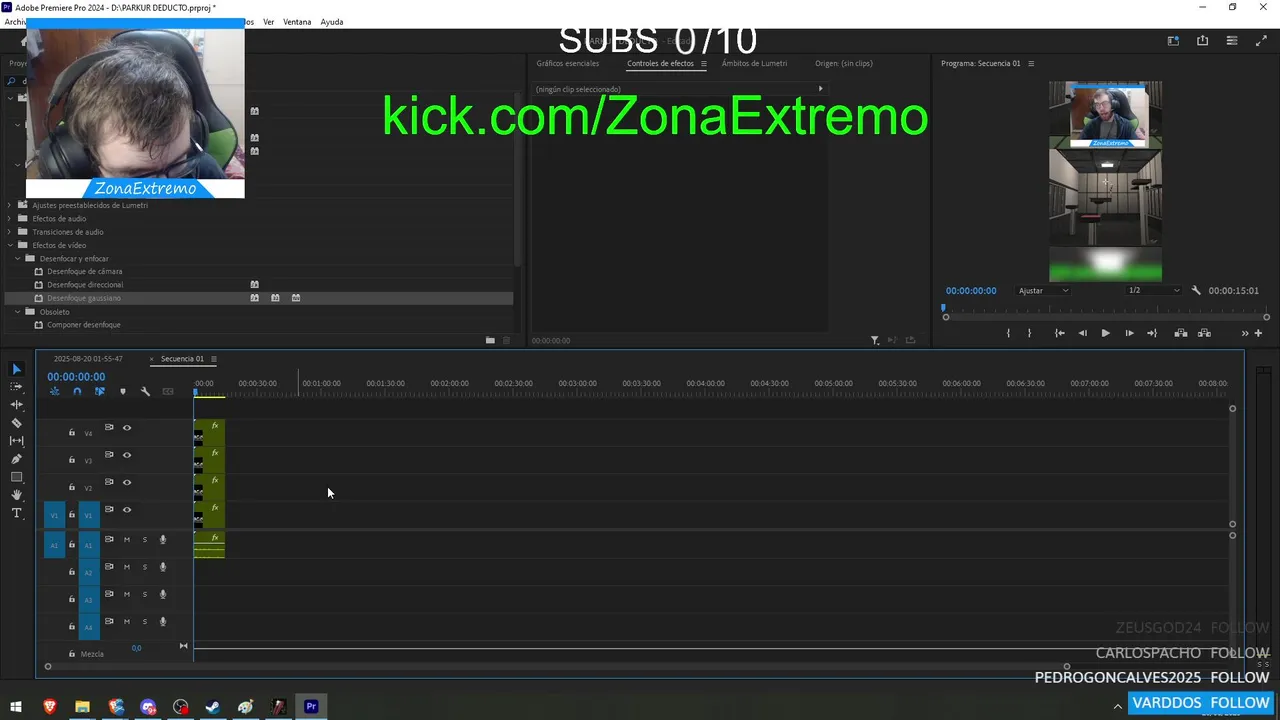The image size is (1280, 720).
Task: Click the captions track options icon
Action: [x=168, y=391]
